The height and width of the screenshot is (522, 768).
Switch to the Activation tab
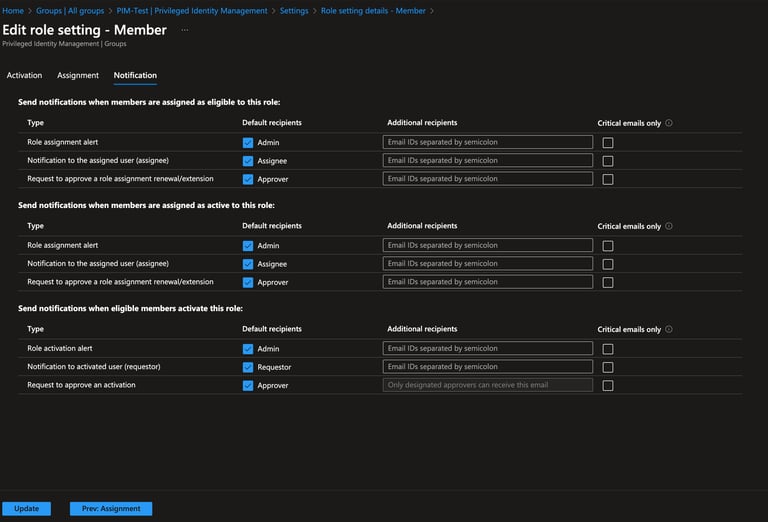click(24, 75)
